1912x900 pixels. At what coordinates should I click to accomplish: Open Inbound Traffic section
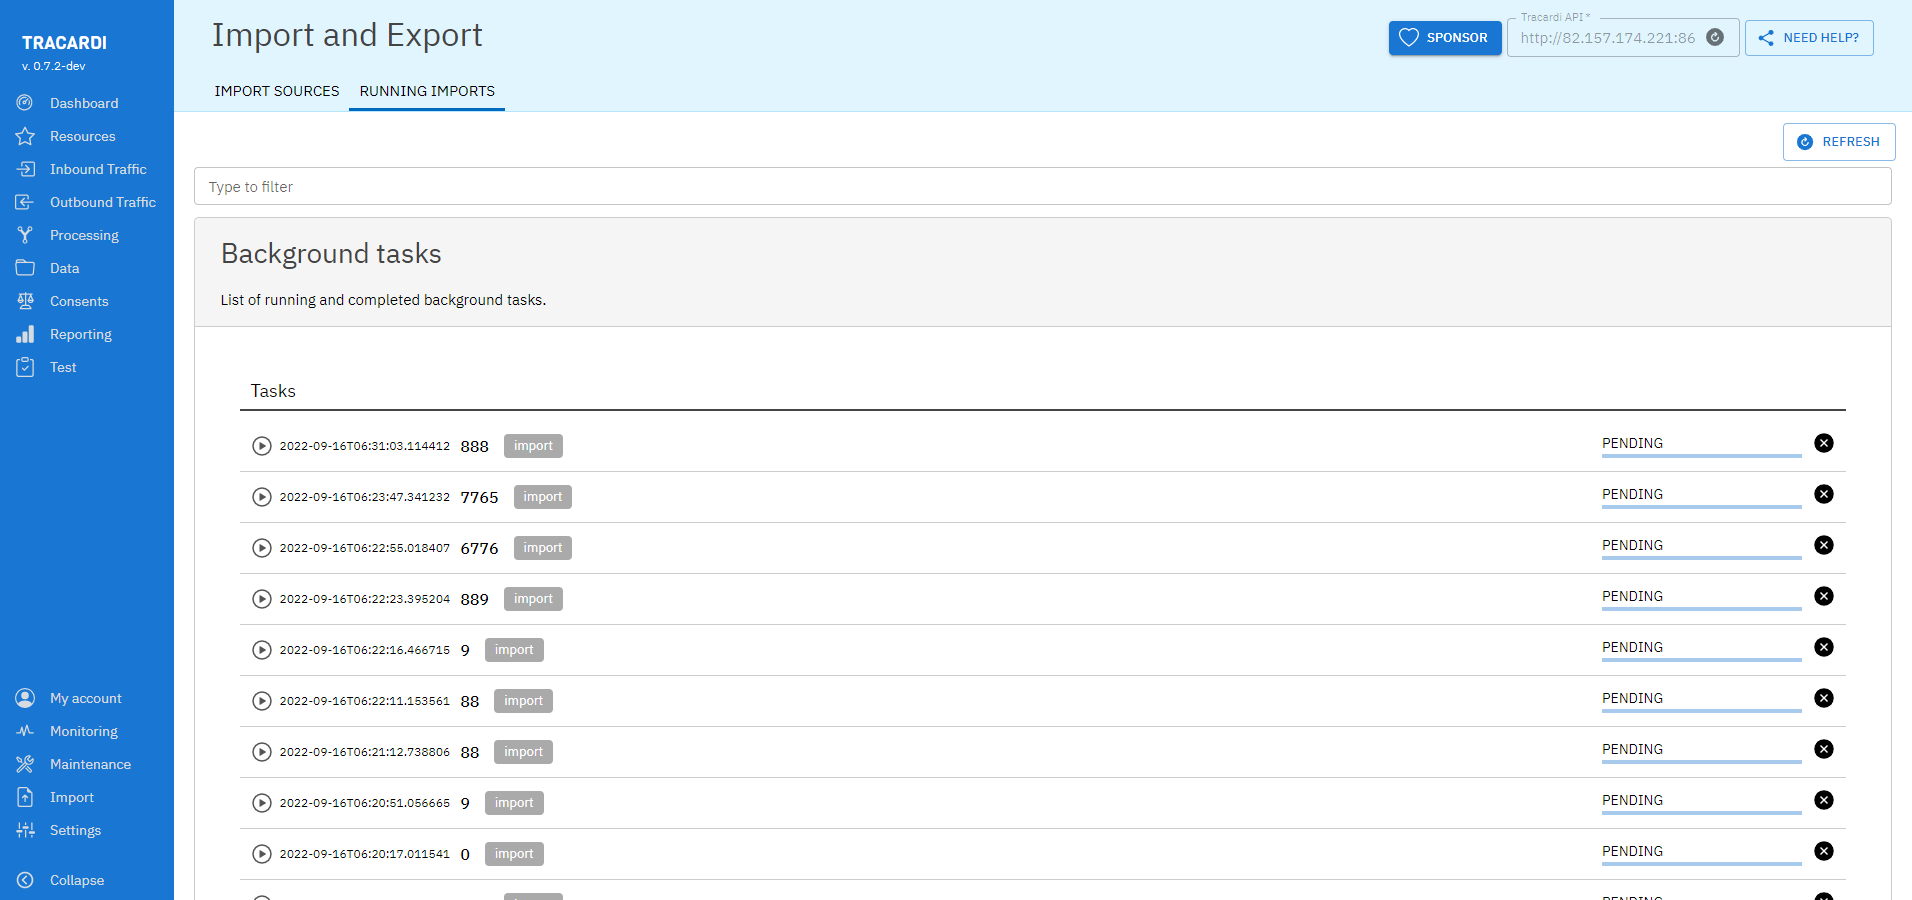click(97, 169)
